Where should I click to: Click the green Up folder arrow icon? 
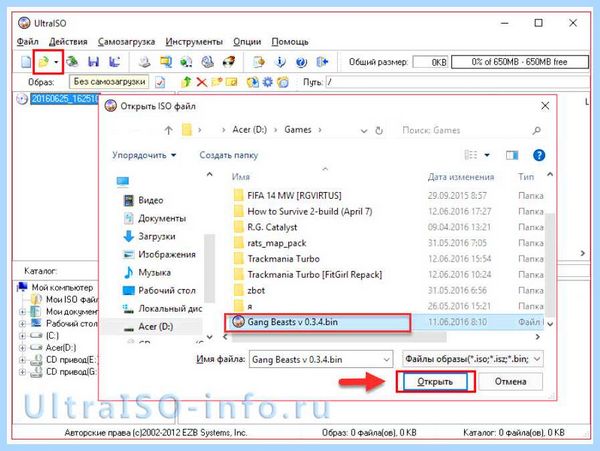point(186,82)
